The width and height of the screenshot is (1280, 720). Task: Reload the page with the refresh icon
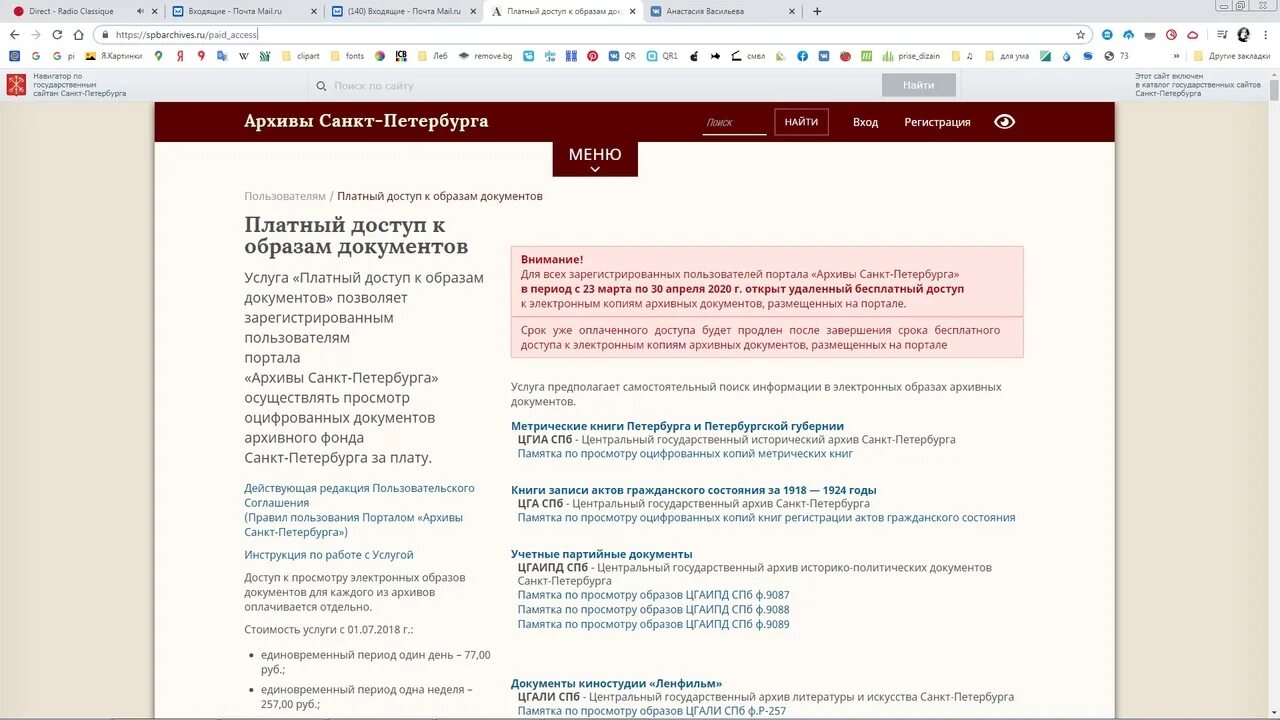click(57, 34)
